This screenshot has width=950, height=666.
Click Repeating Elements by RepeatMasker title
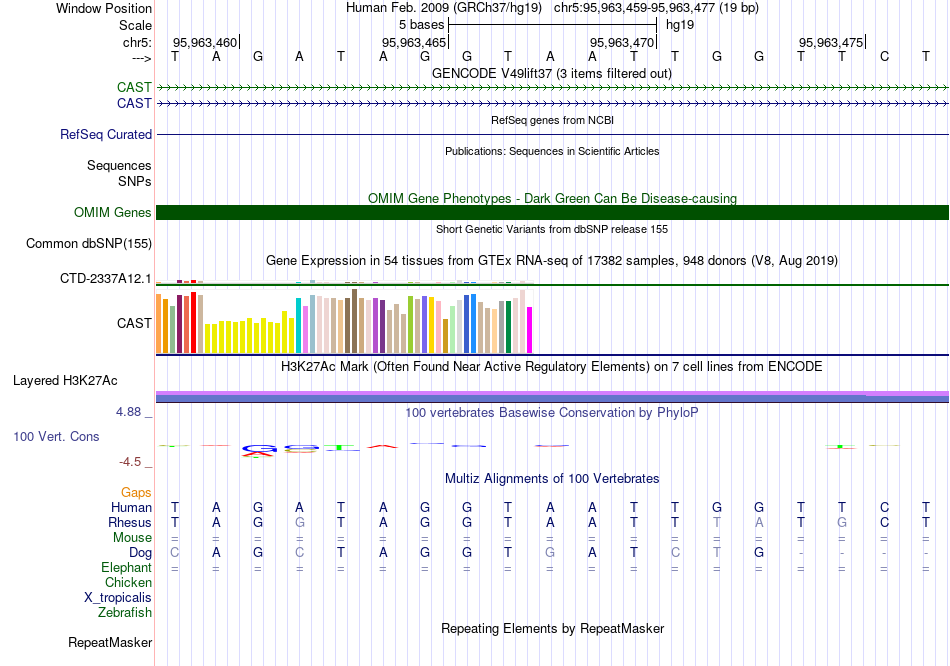[x=552, y=628]
